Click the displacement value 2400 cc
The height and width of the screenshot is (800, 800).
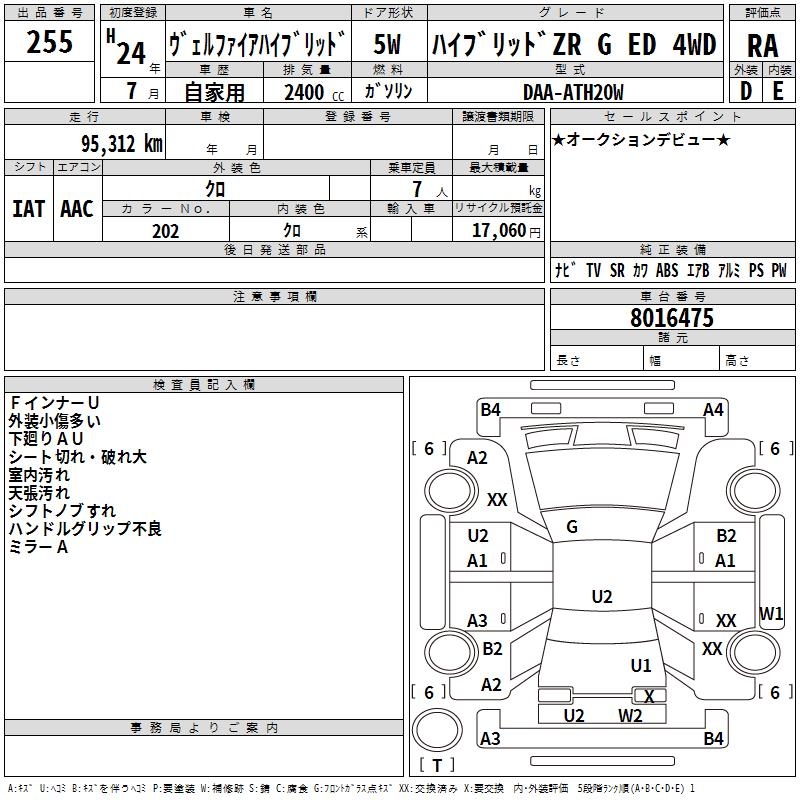[x=314, y=93]
